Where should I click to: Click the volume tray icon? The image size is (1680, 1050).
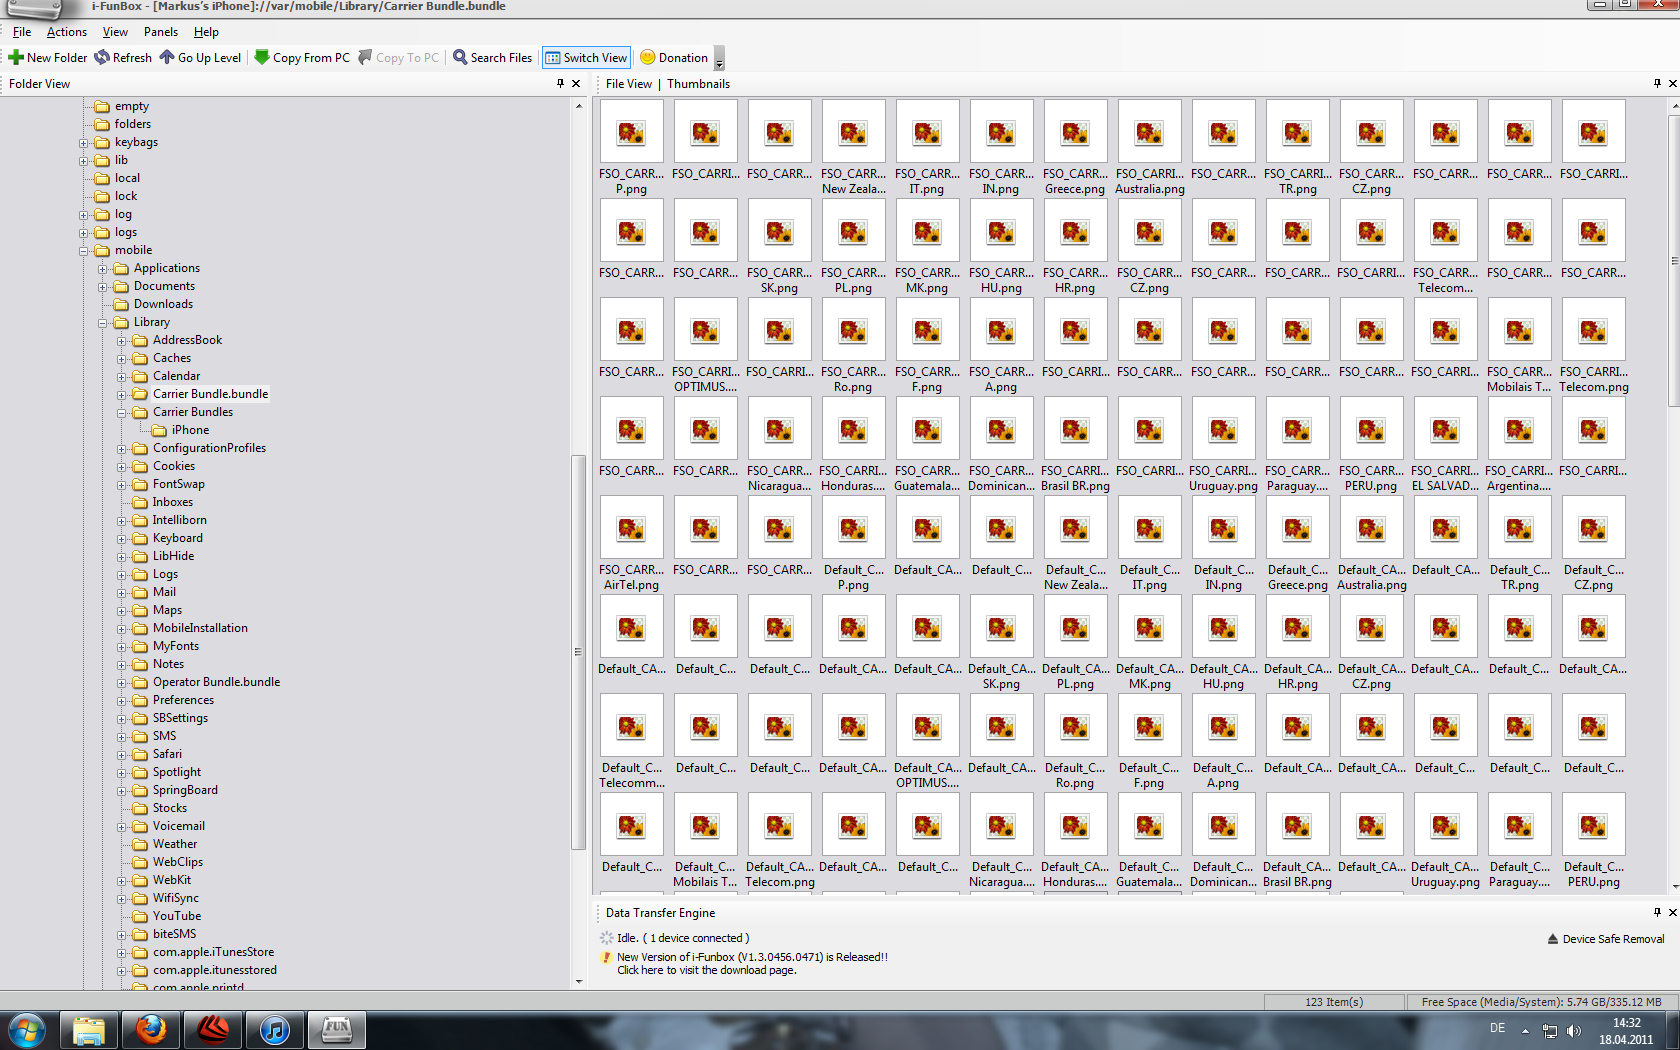pos(1574,1030)
